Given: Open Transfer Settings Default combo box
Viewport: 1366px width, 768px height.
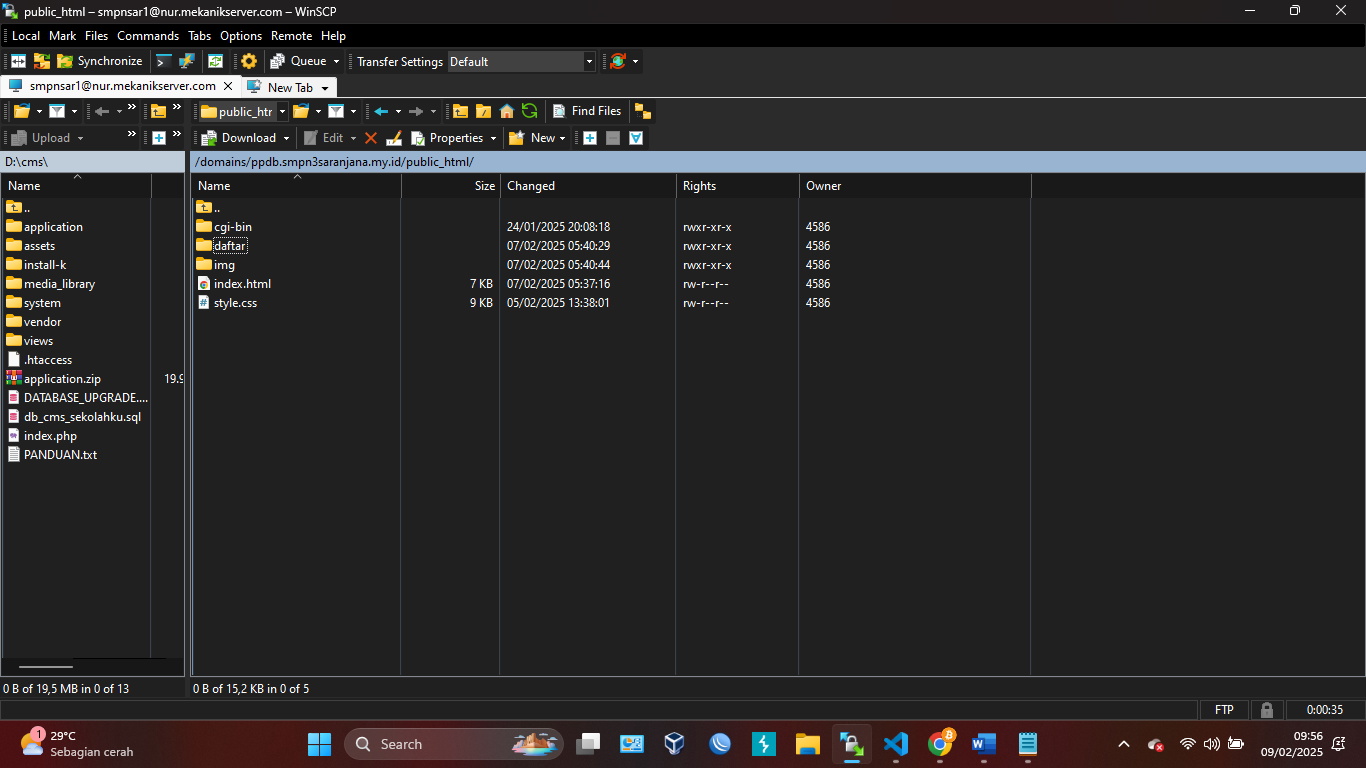Looking at the screenshot, I should (x=521, y=61).
